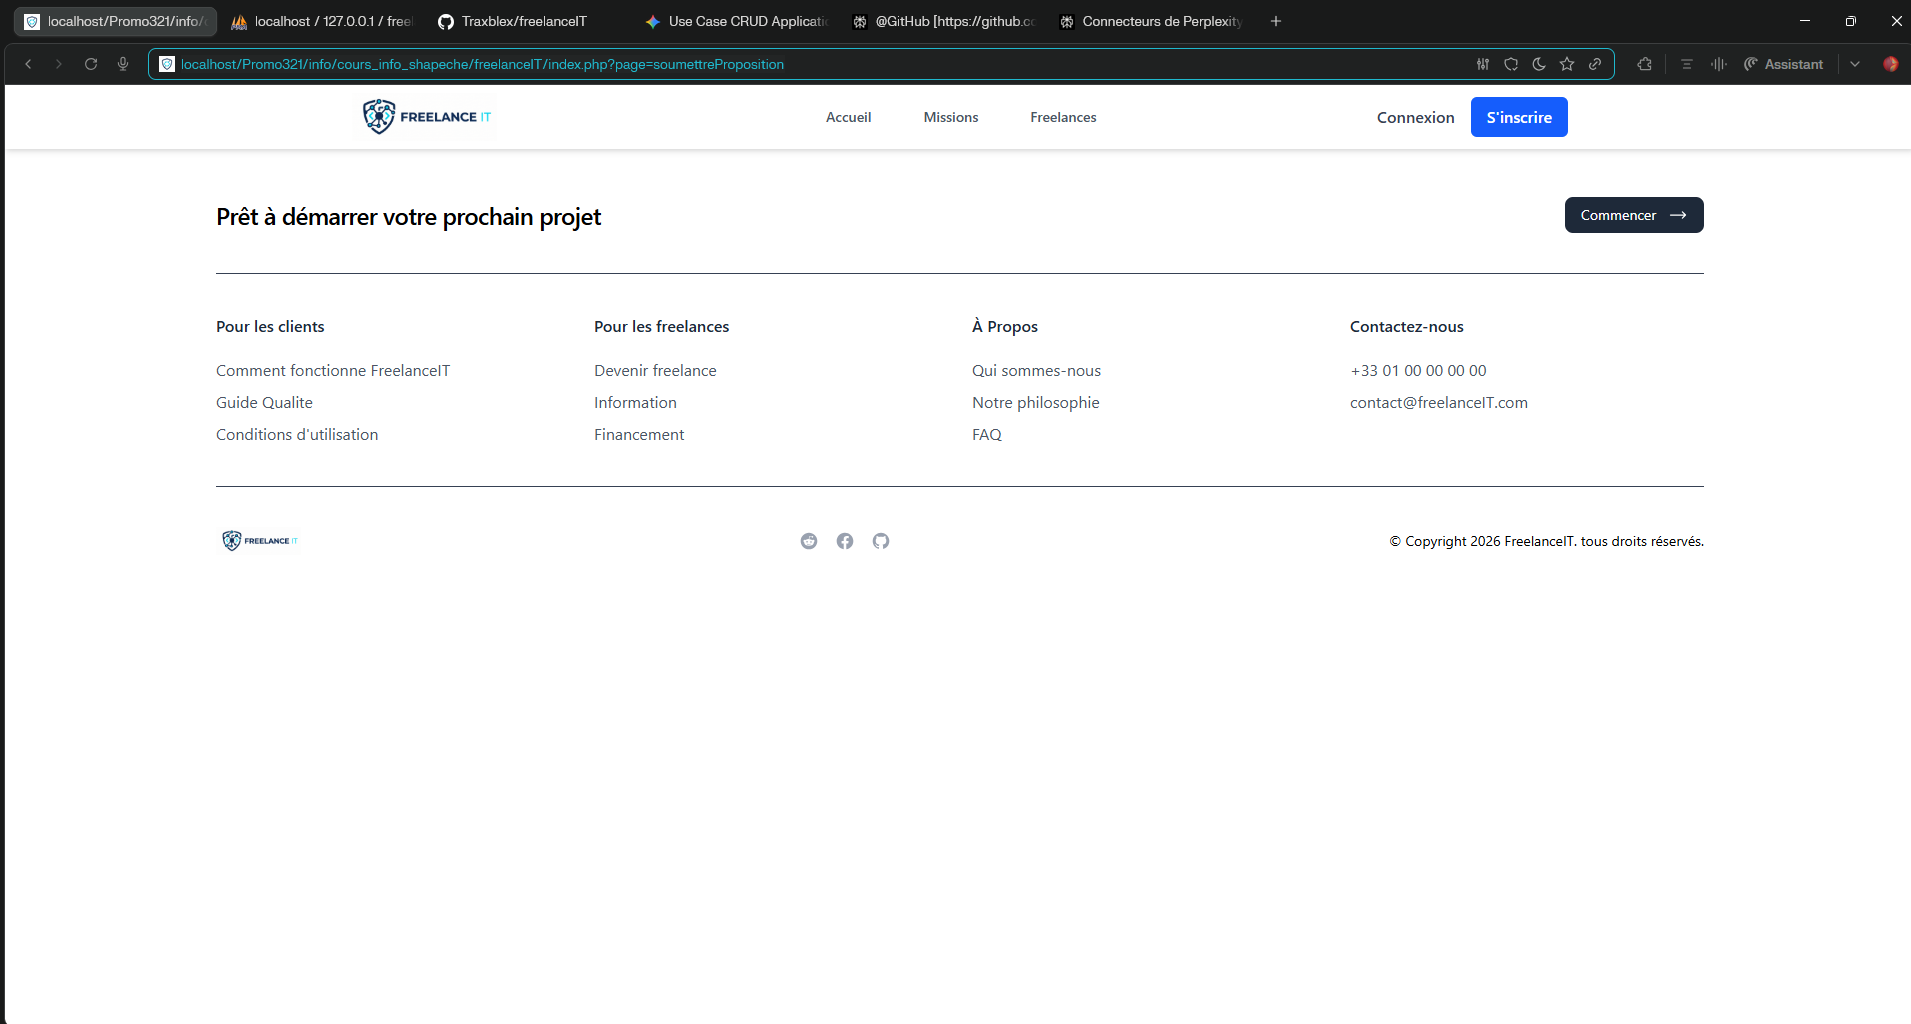The image size is (1911, 1024).
Task: Open the Freelances nav link
Action: tap(1063, 117)
